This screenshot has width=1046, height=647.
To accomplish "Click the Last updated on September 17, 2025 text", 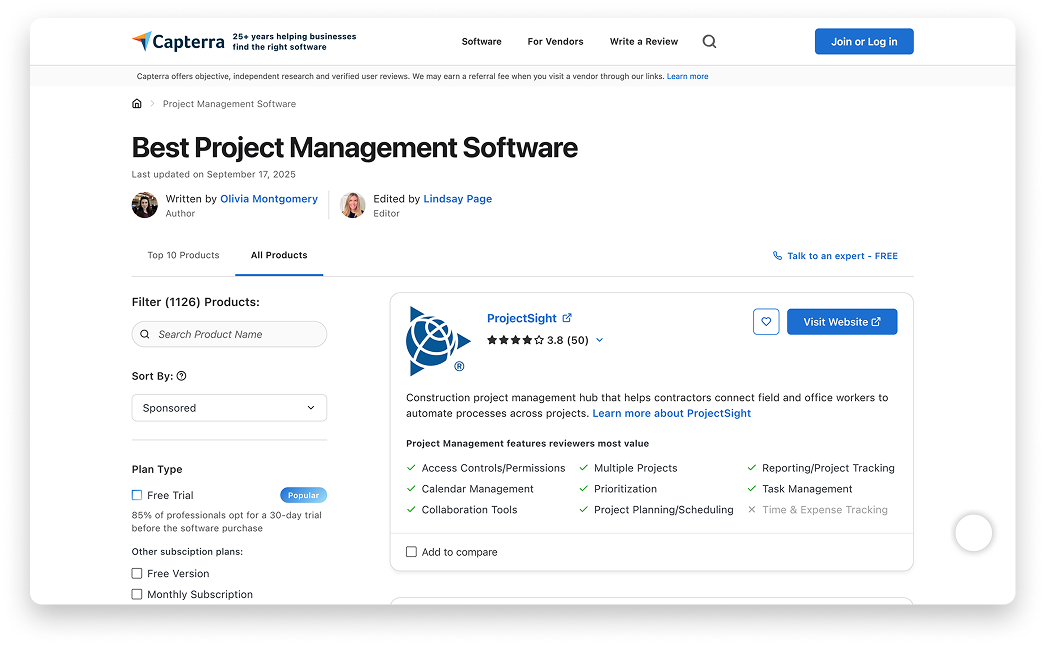I will [213, 174].
